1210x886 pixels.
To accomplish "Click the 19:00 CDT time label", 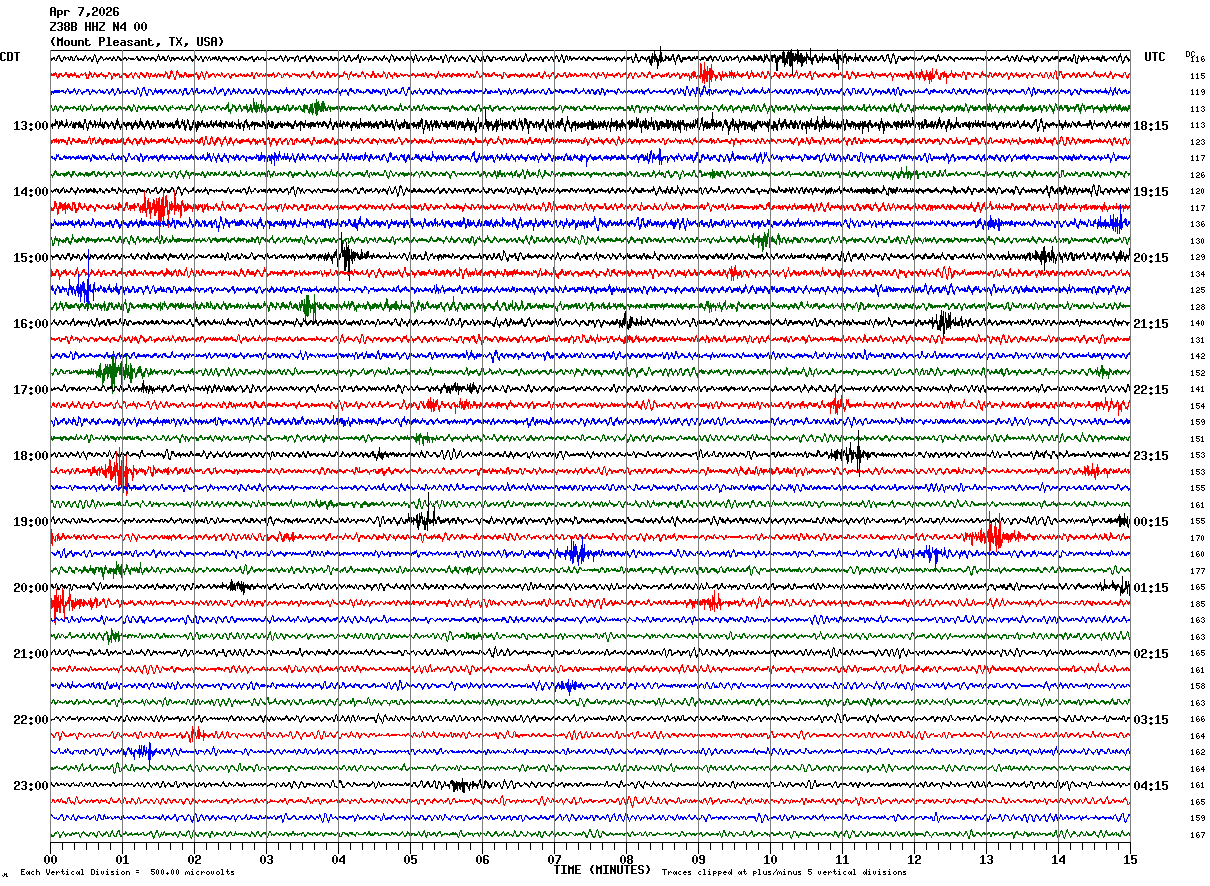I will (30, 522).
